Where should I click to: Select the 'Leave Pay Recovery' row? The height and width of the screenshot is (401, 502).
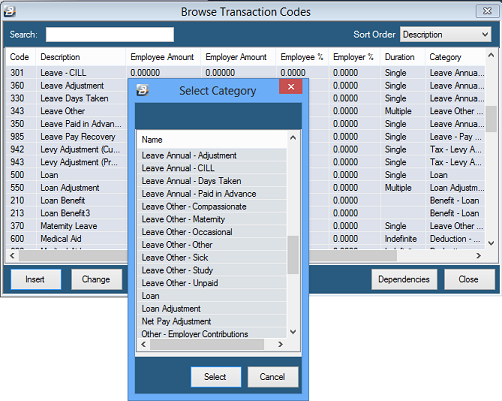coord(67,137)
